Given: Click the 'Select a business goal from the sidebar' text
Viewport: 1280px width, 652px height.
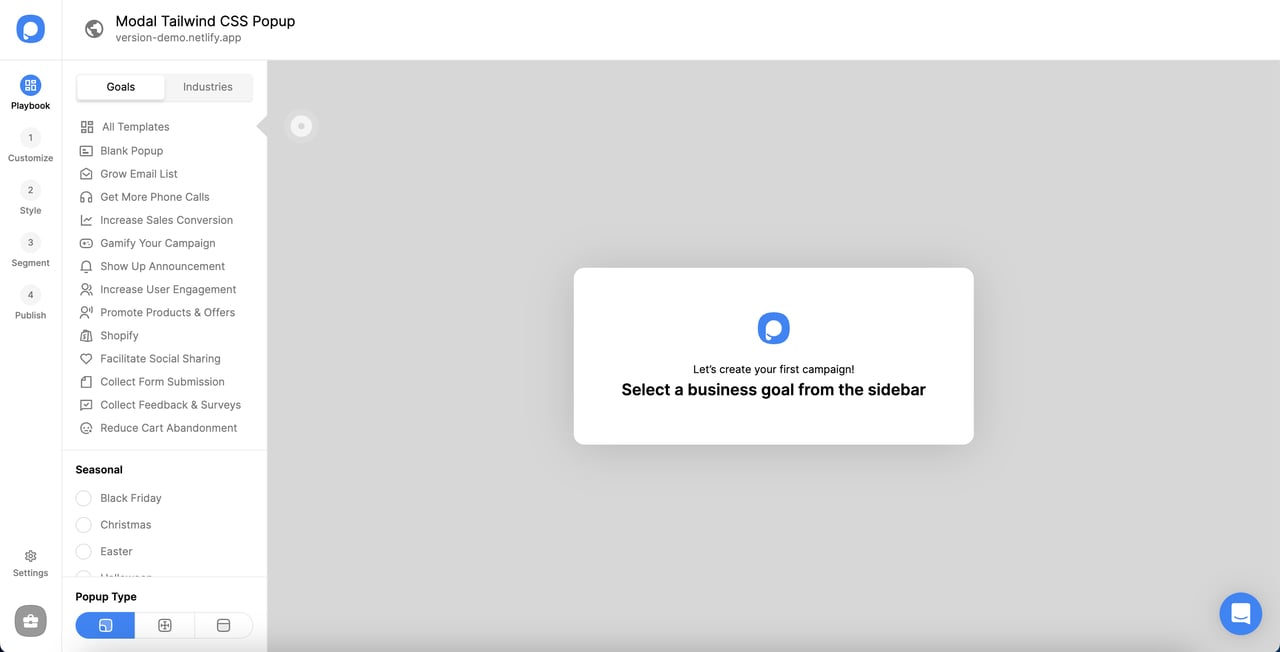Looking at the screenshot, I should tap(774, 390).
